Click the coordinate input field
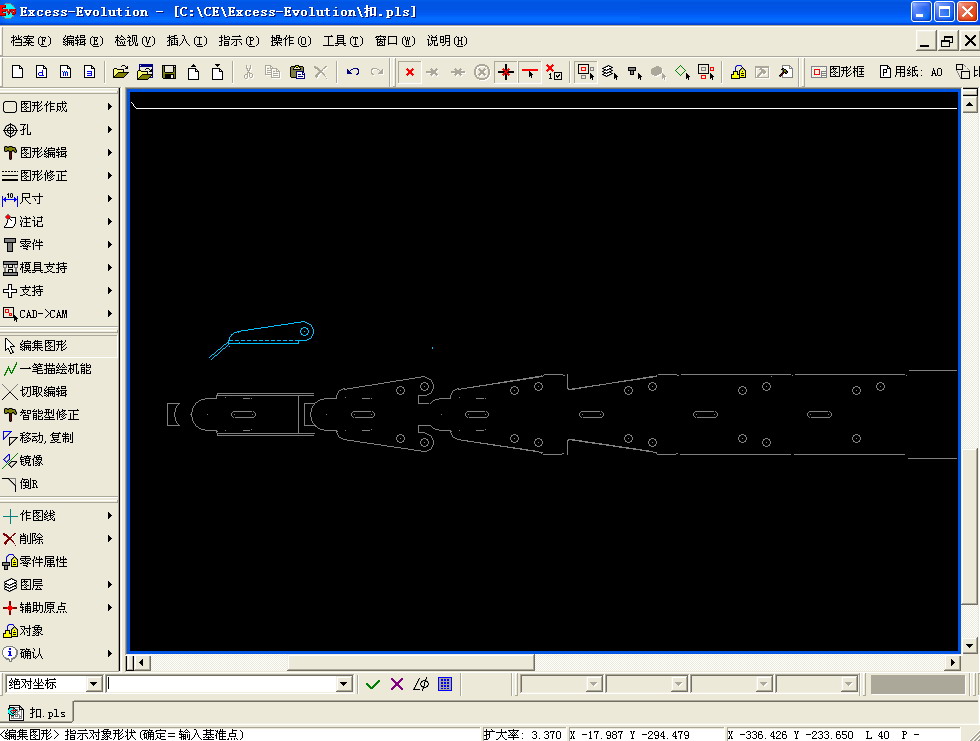This screenshot has width=980, height=741. (222, 684)
